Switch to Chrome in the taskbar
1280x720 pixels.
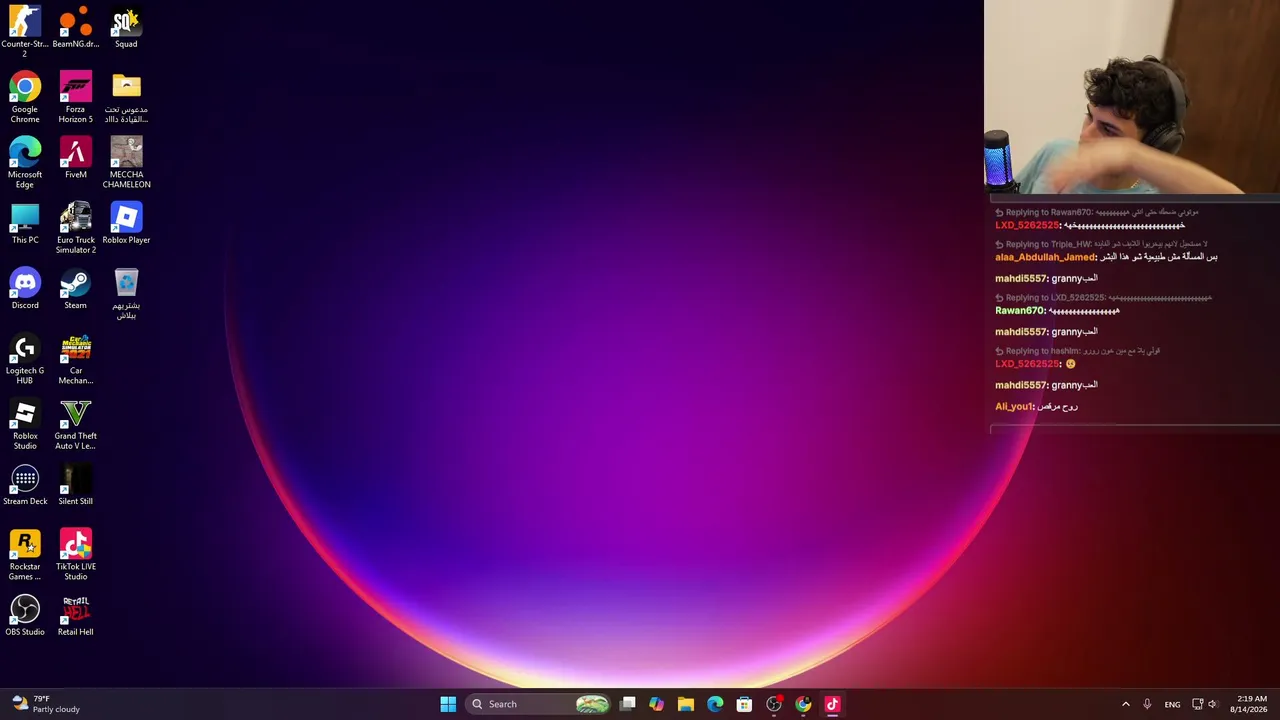pos(803,704)
